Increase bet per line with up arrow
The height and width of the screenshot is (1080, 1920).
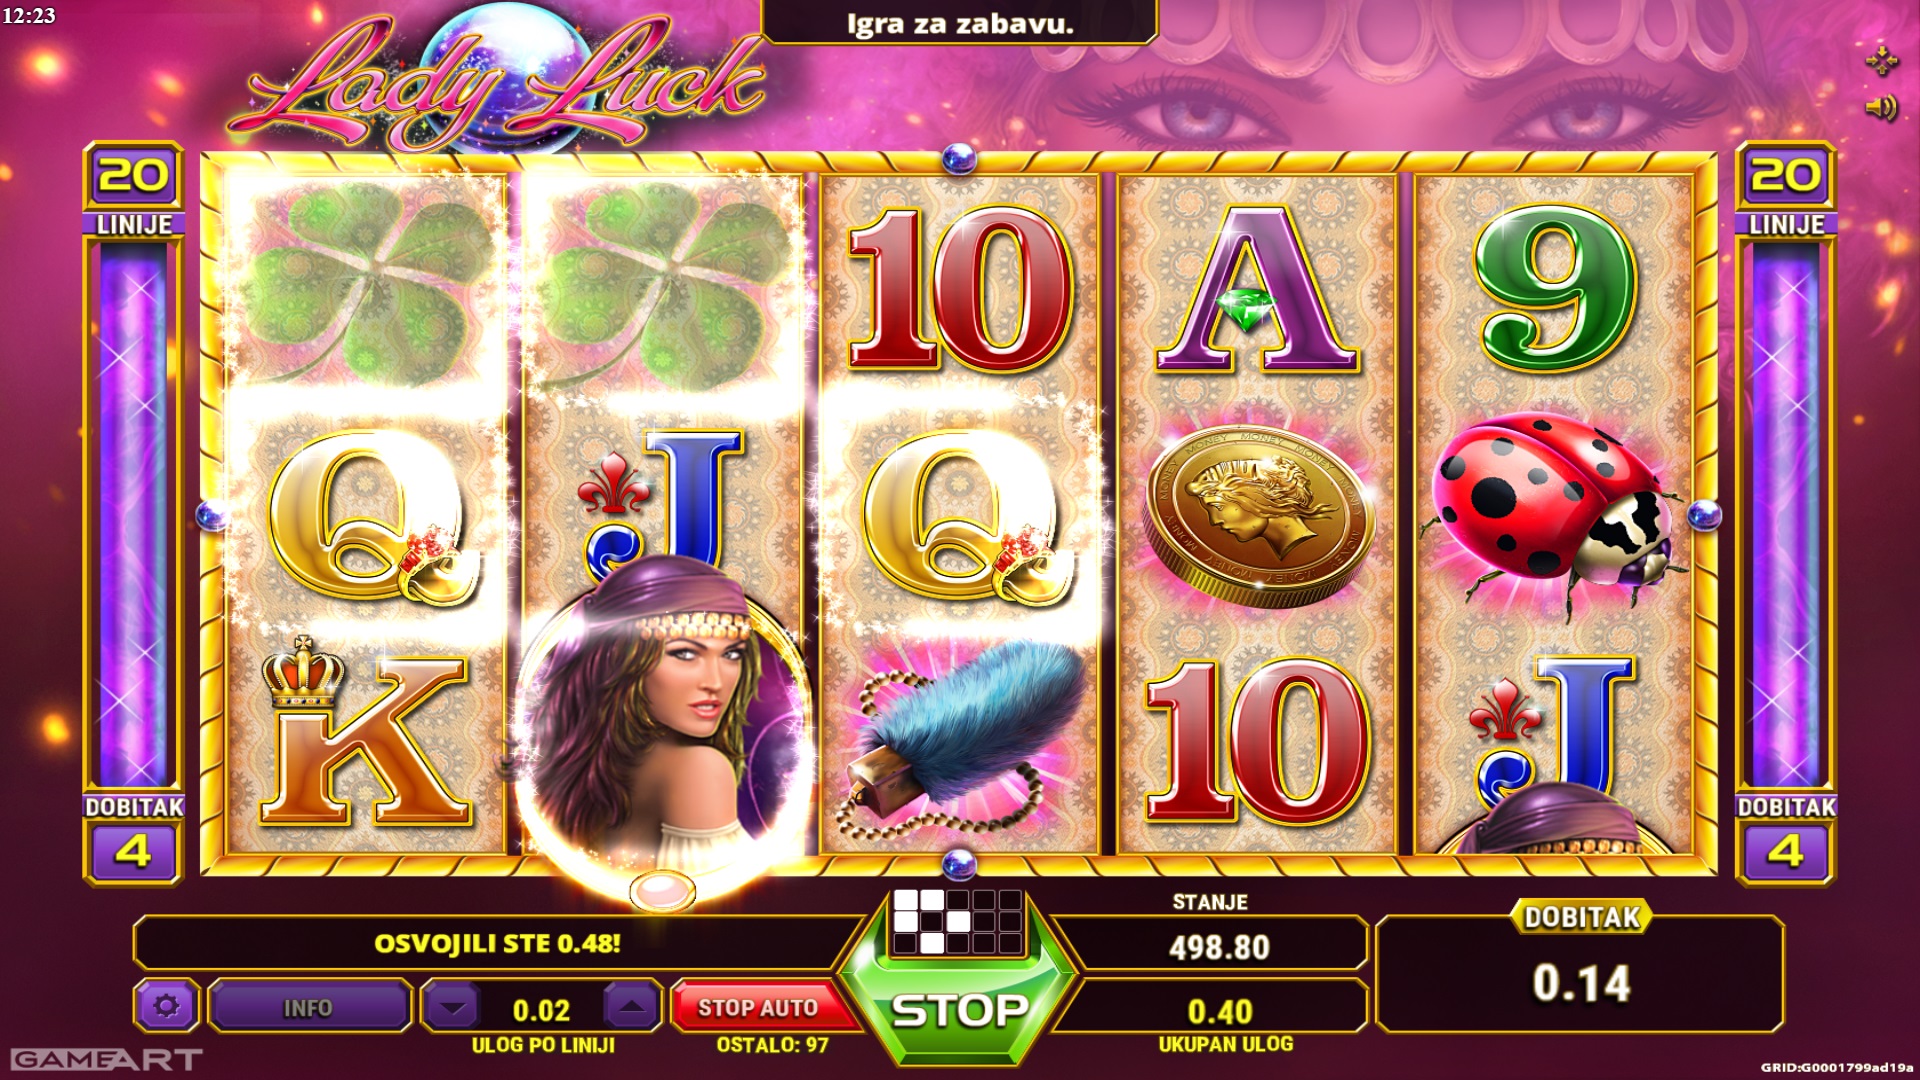click(631, 1007)
